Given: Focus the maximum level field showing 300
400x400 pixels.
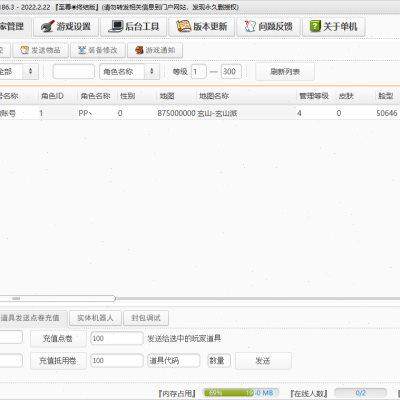Looking at the screenshot, I should tap(231, 71).
